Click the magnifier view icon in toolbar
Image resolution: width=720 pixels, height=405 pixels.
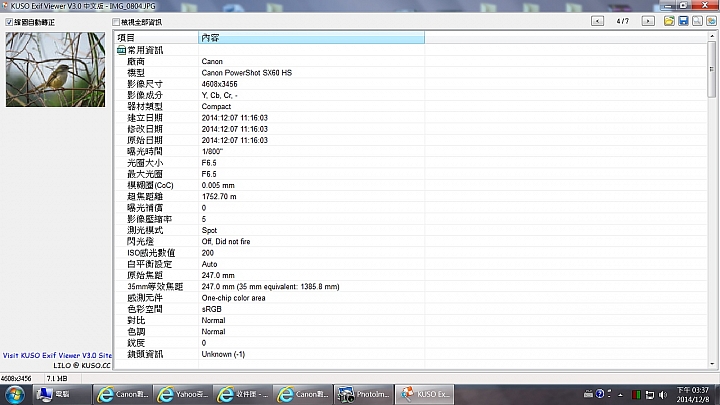(x=697, y=21)
